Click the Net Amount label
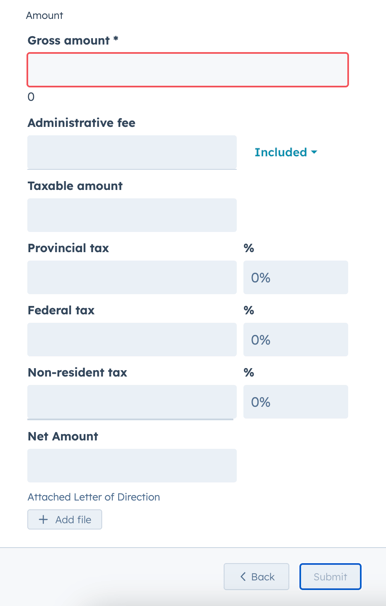This screenshot has height=606, width=386. (x=63, y=436)
